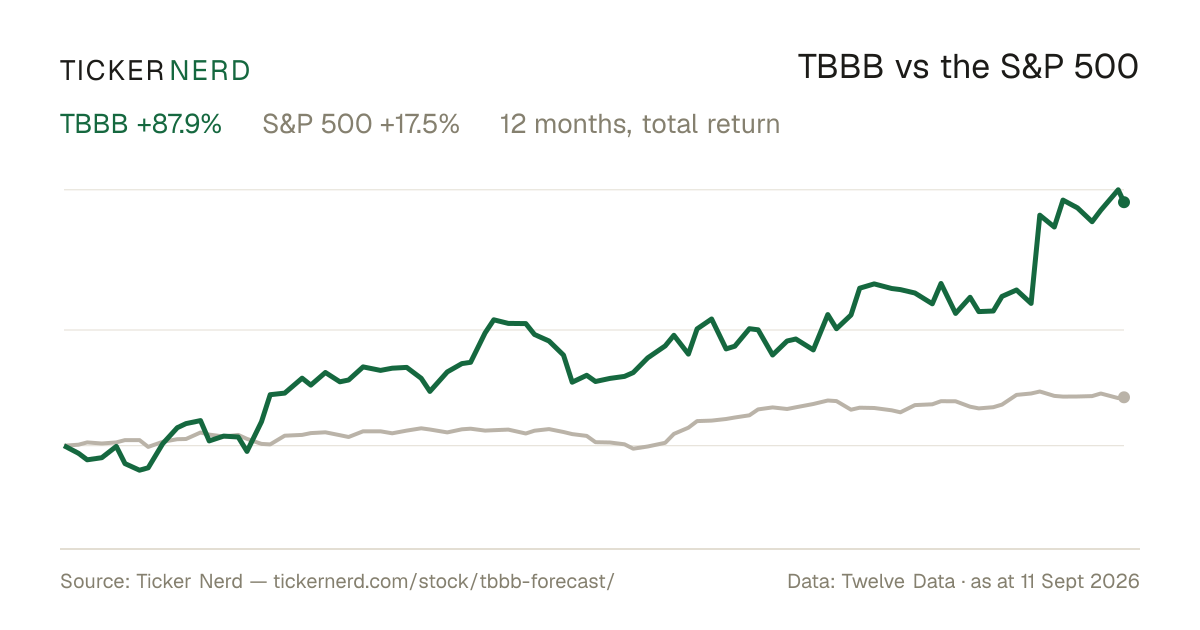Viewport: 1200px width, 630px height.
Task: Click the green NERD word in the logo
Action: (x=210, y=70)
